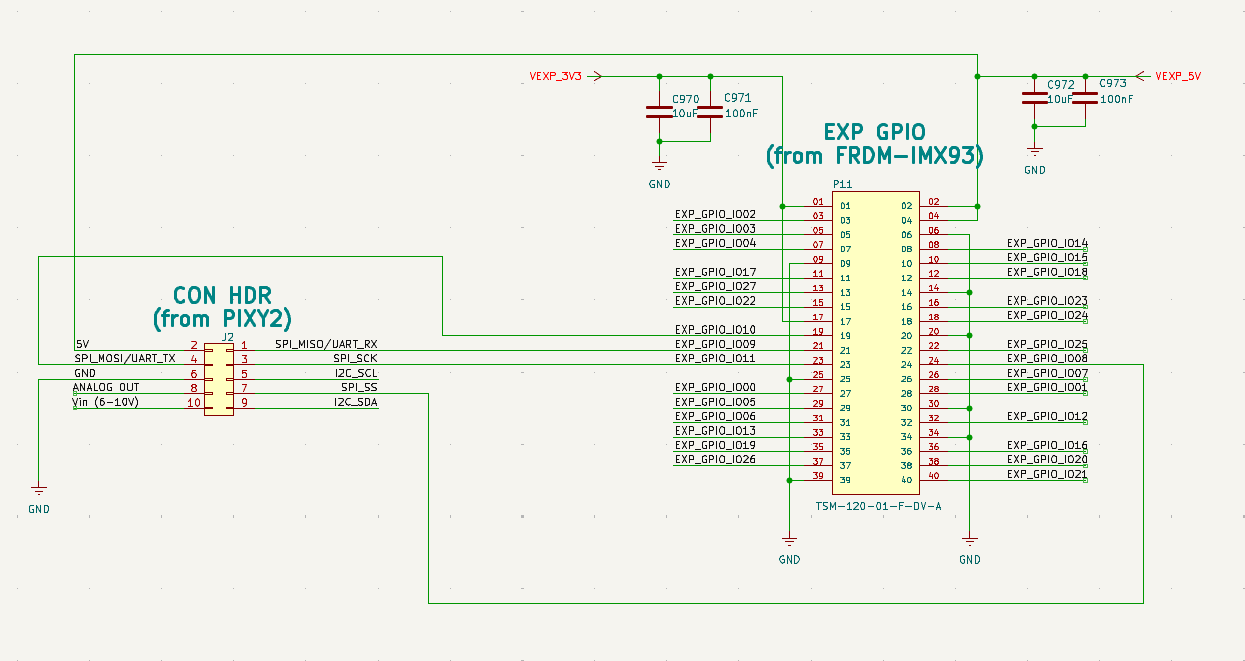This screenshot has width=1245, height=661.
Task: Select the J2 connector body
Action: click(x=219, y=380)
